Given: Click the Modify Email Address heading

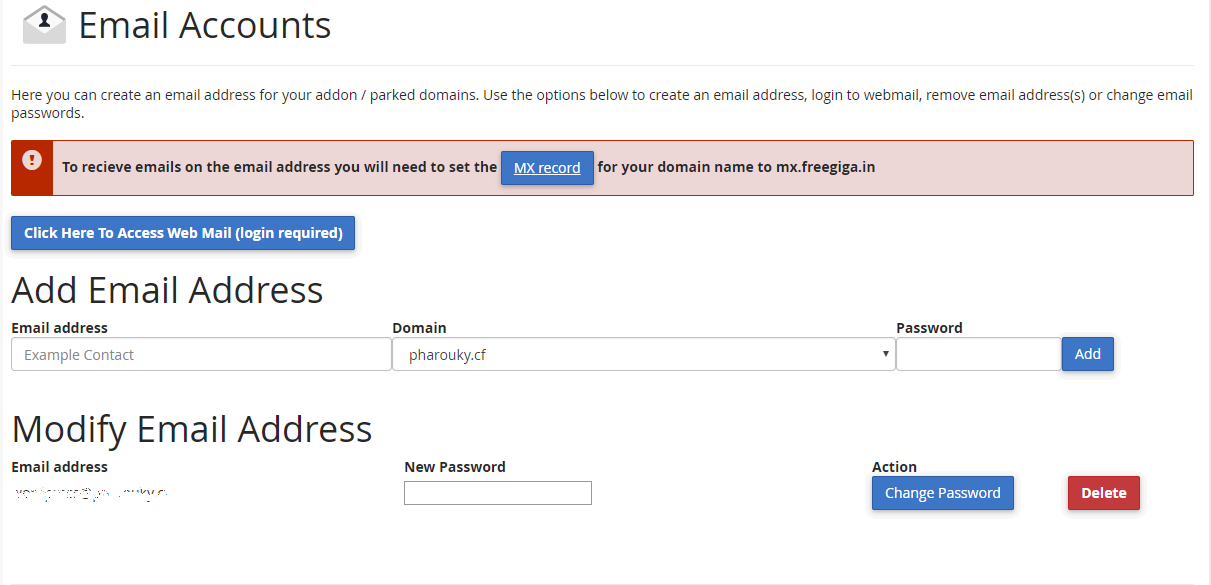Looking at the screenshot, I should point(192,429).
